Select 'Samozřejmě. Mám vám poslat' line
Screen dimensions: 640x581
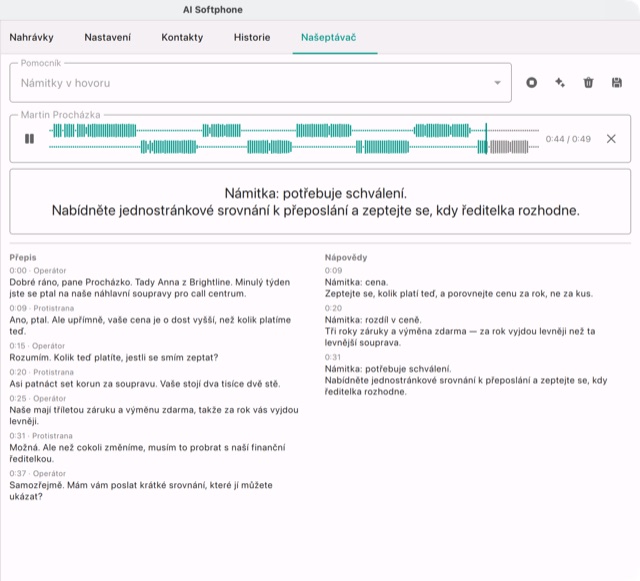coord(141,491)
